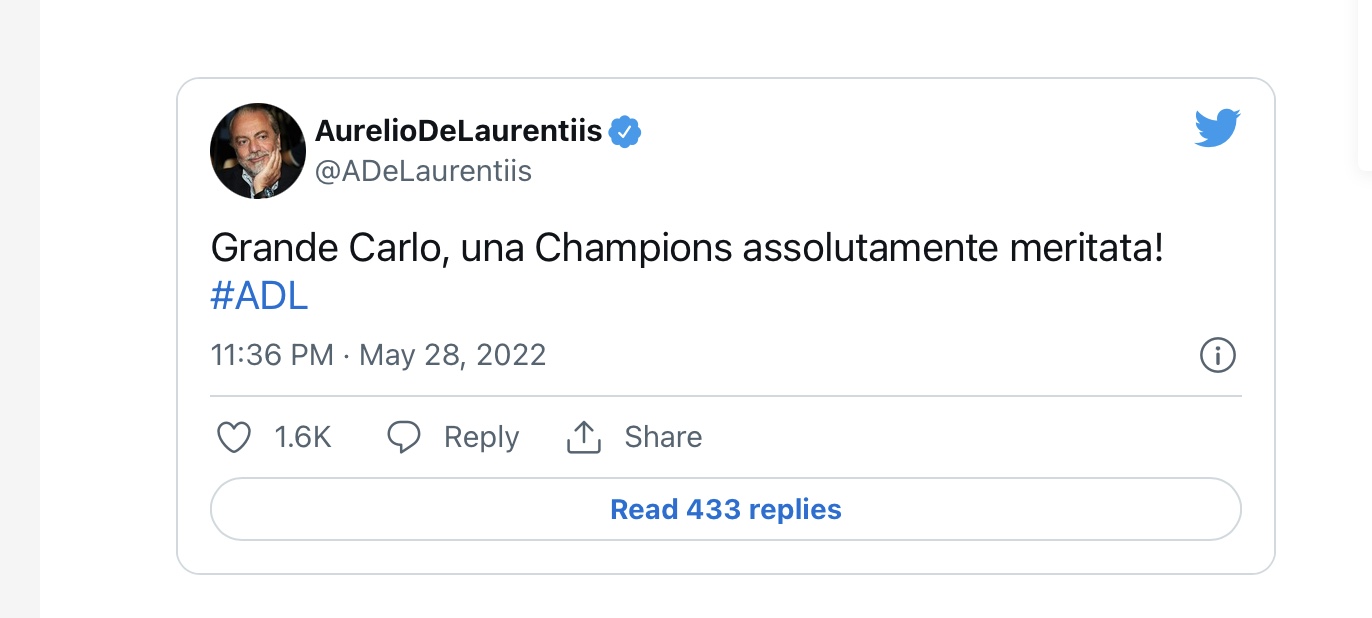Click the word Champions in the tweet

coord(634,248)
